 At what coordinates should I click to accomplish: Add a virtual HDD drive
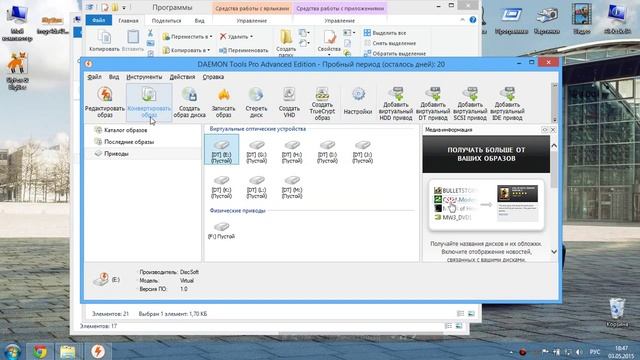(396, 104)
